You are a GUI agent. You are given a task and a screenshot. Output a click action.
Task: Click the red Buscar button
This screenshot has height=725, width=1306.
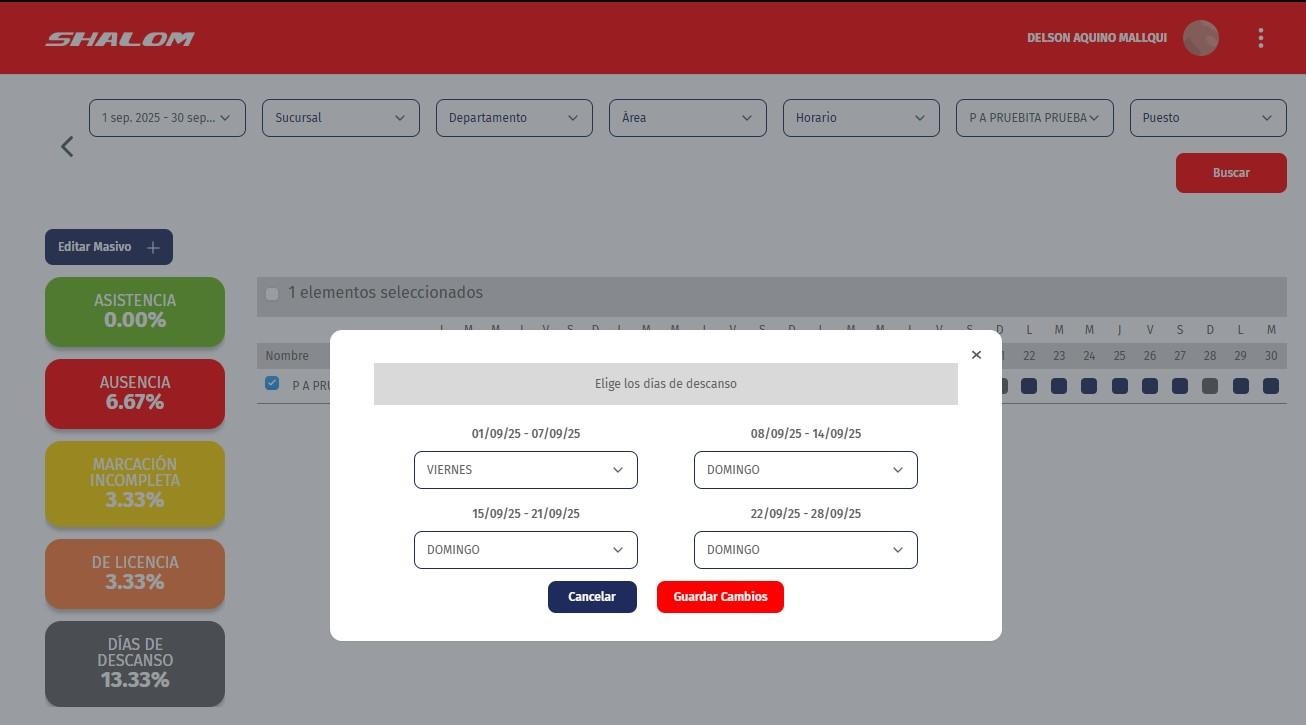(1231, 173)
